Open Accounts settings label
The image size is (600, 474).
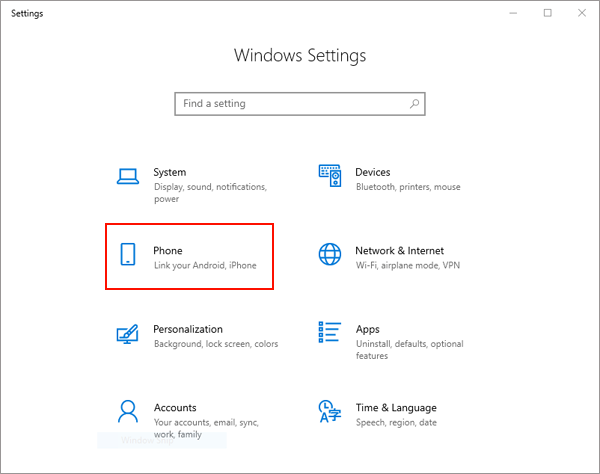[x=174, y=408]
